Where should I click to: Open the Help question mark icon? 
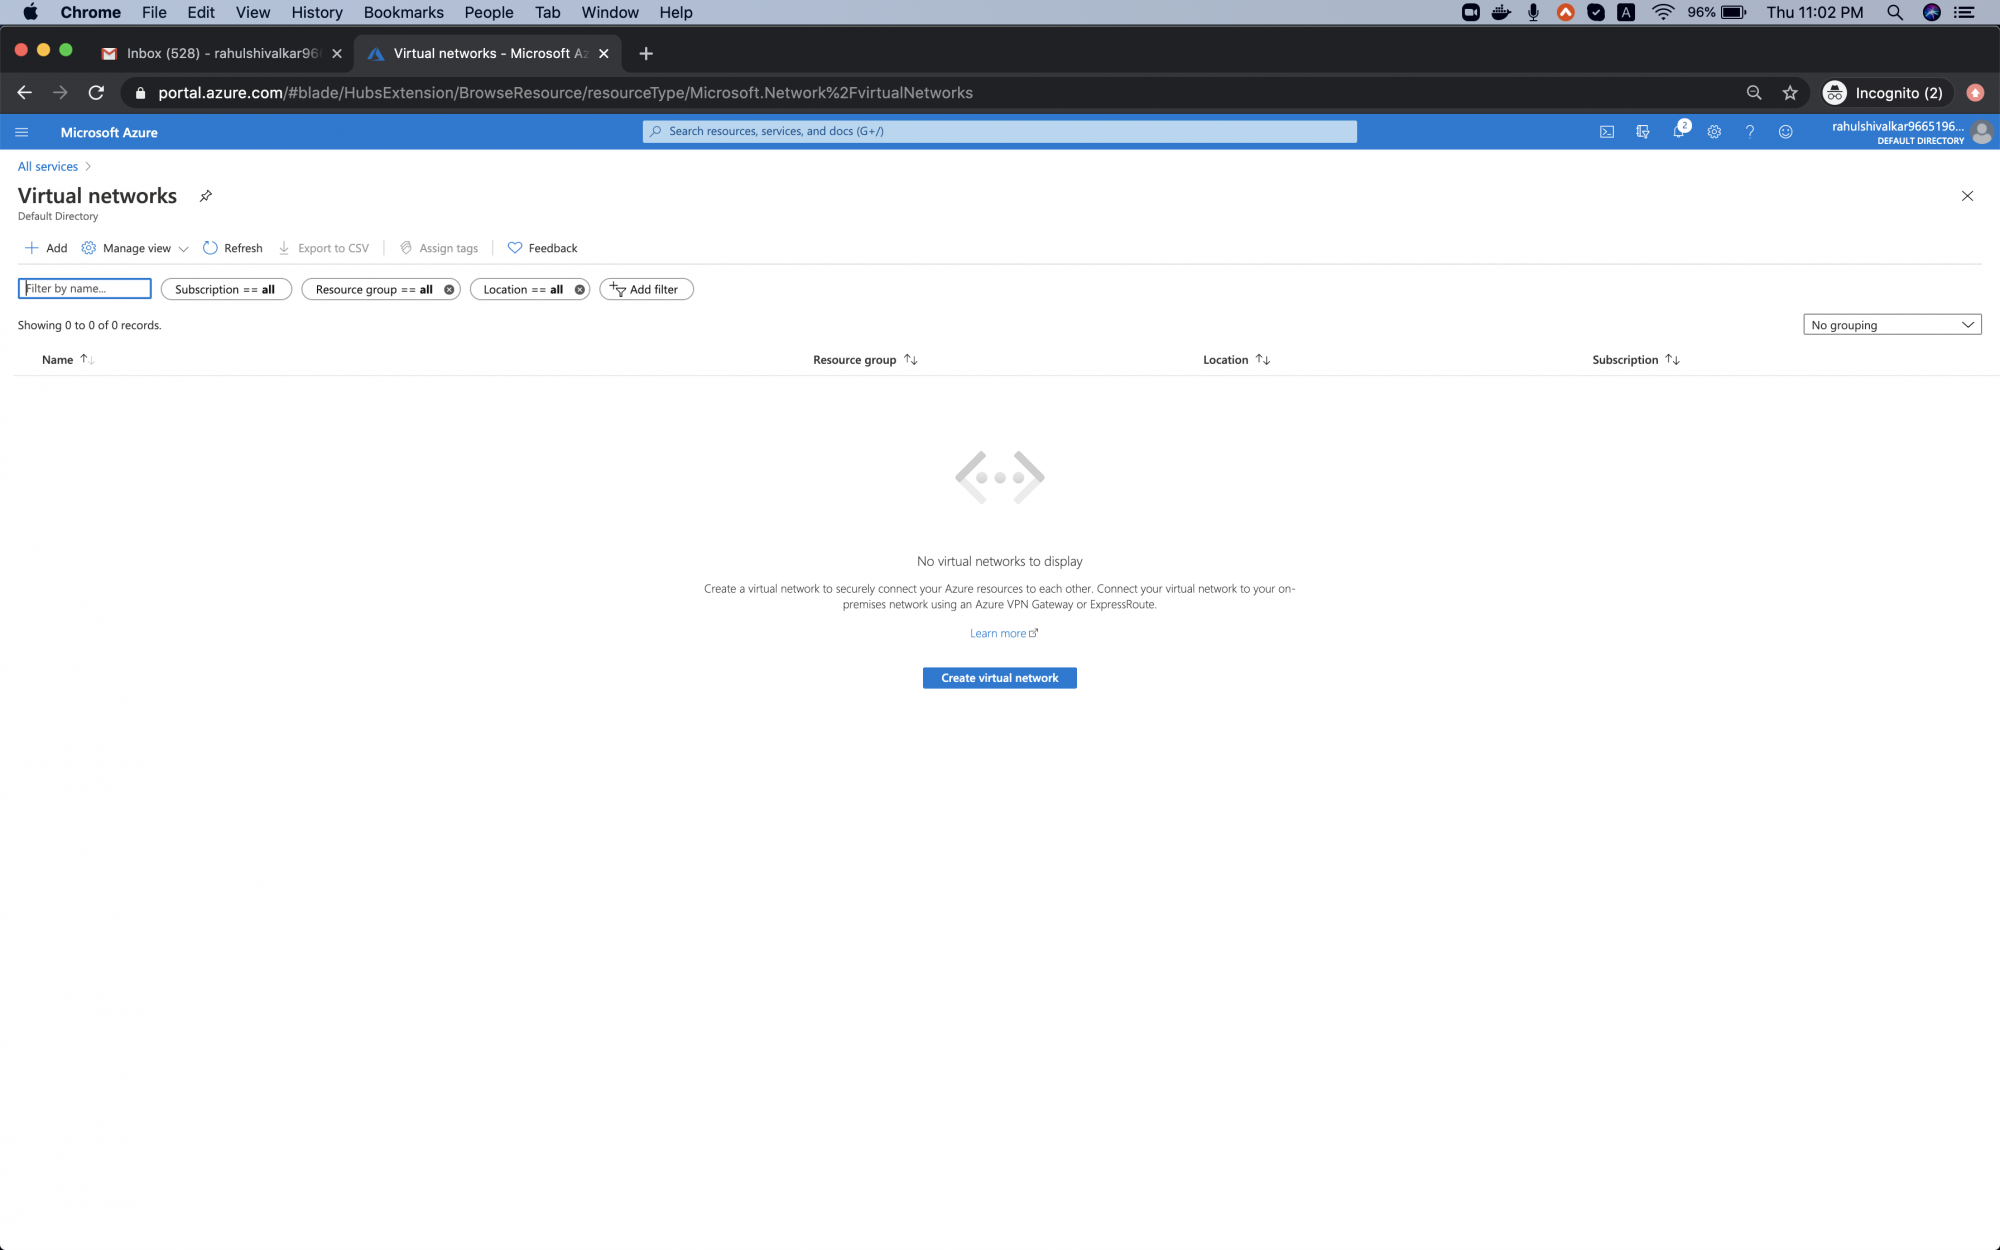click(1750, 131)
